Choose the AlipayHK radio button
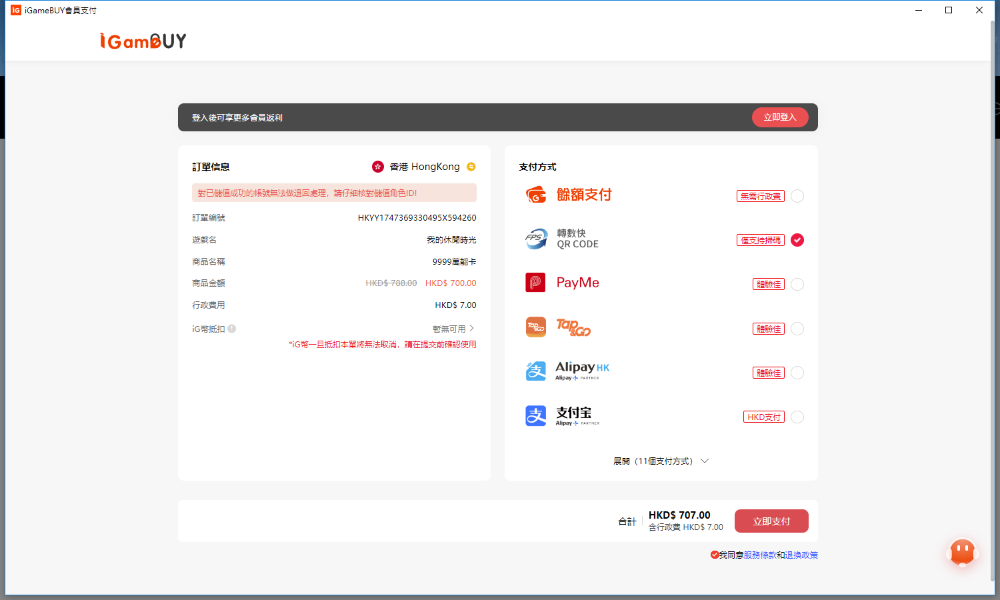The height and width of the screenshot is (600, 1000). coord(797,372)
